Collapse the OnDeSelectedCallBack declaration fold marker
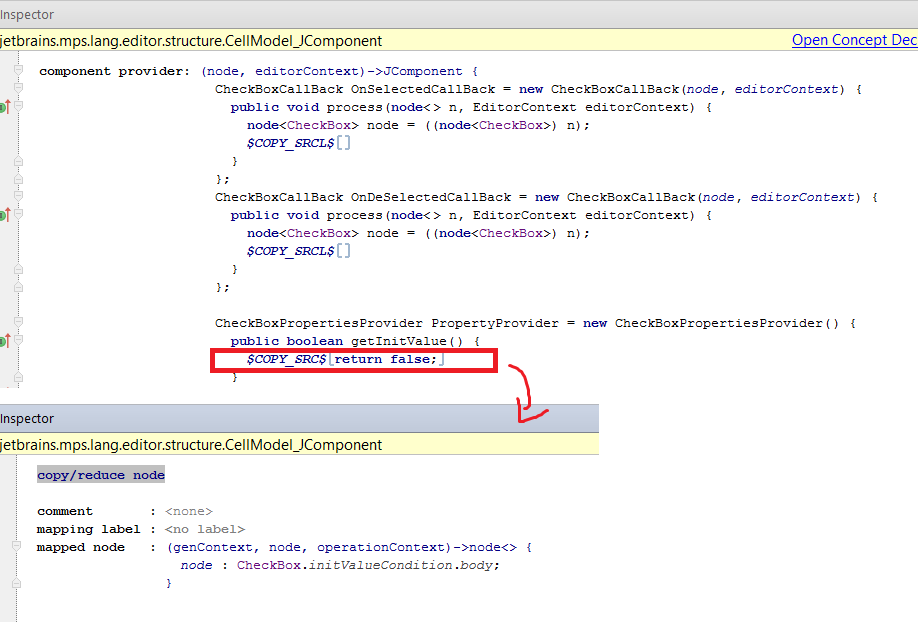The width and height of the screenshot is (918, 622). pos(18,197)
